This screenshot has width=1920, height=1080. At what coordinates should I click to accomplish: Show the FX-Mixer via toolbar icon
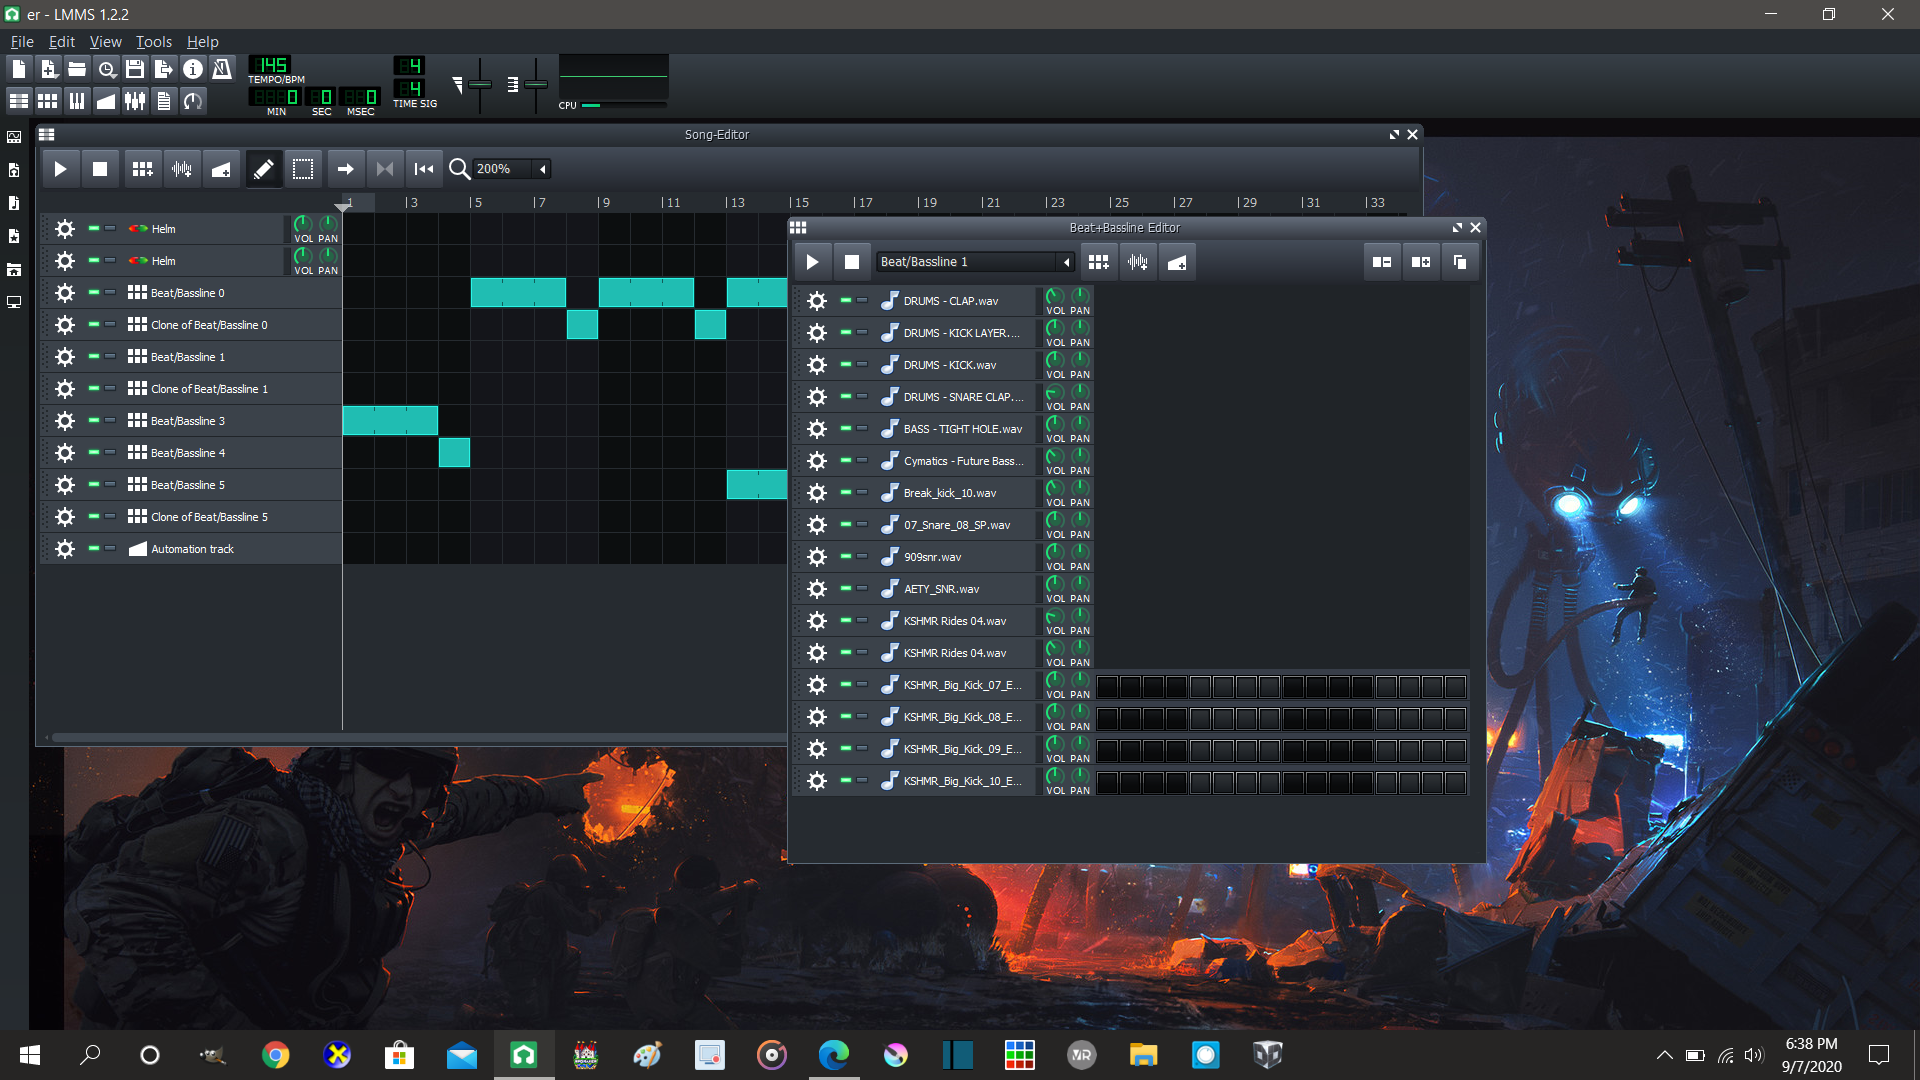(x=135, y=101)
